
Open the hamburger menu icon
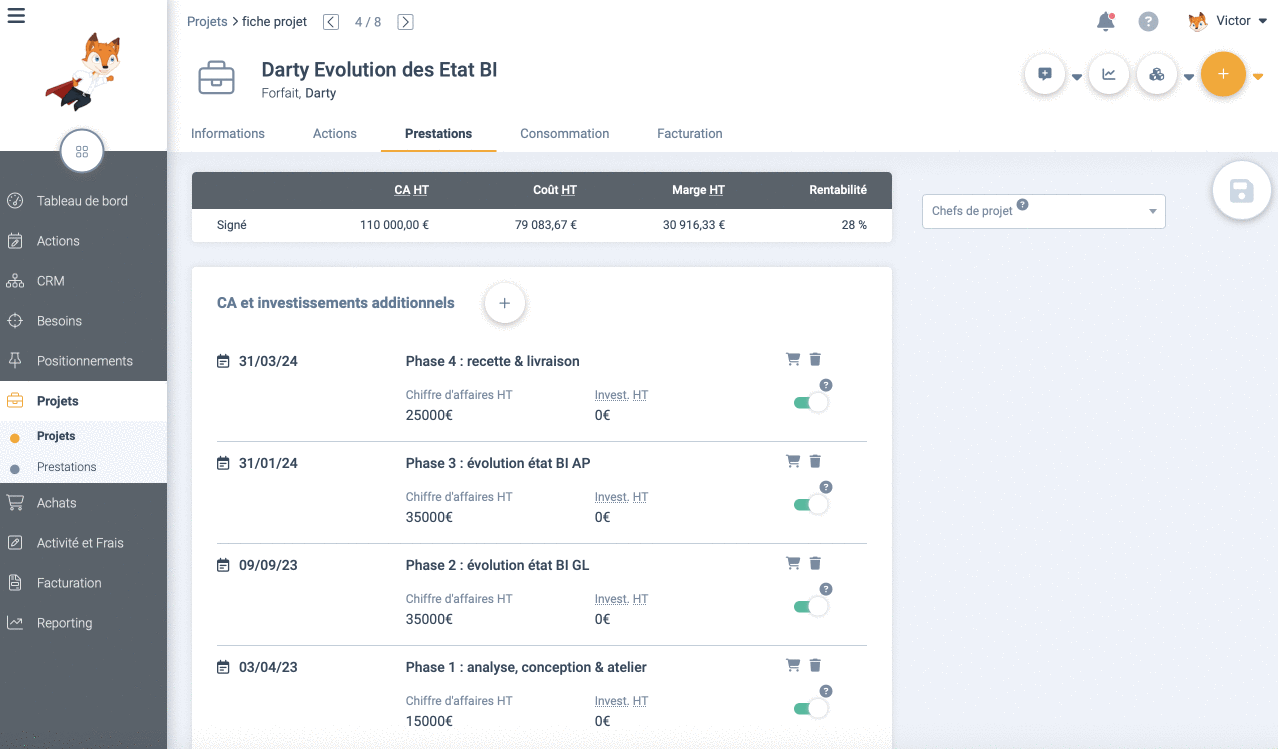16,15
